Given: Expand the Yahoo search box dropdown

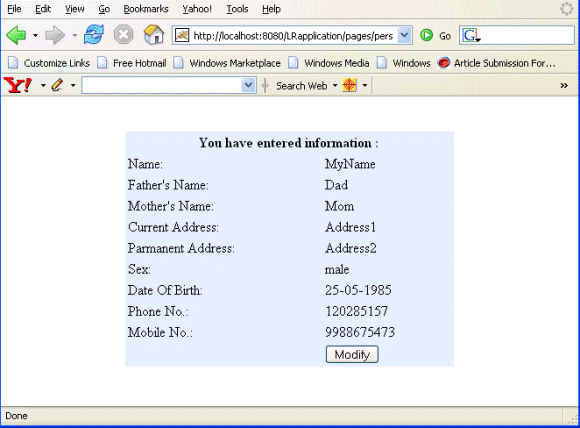Looking at the screenshot, I should tap(249, 85).
